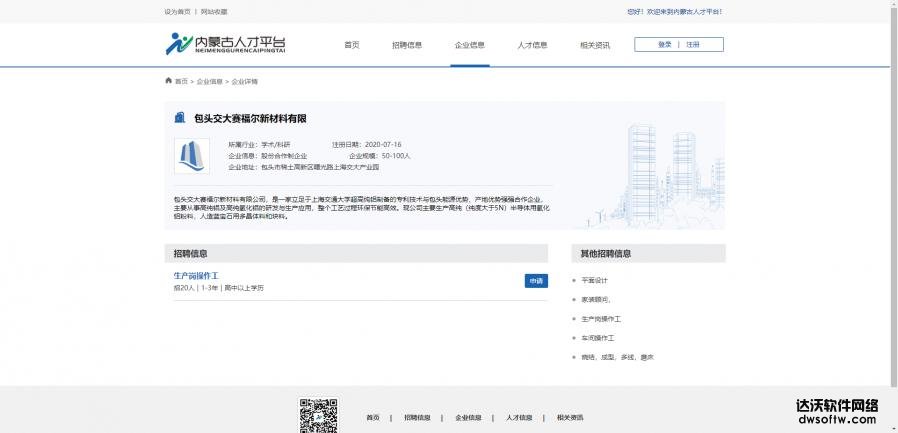Go to 企业信息 via breadcrumb

[x=210, y=81]
